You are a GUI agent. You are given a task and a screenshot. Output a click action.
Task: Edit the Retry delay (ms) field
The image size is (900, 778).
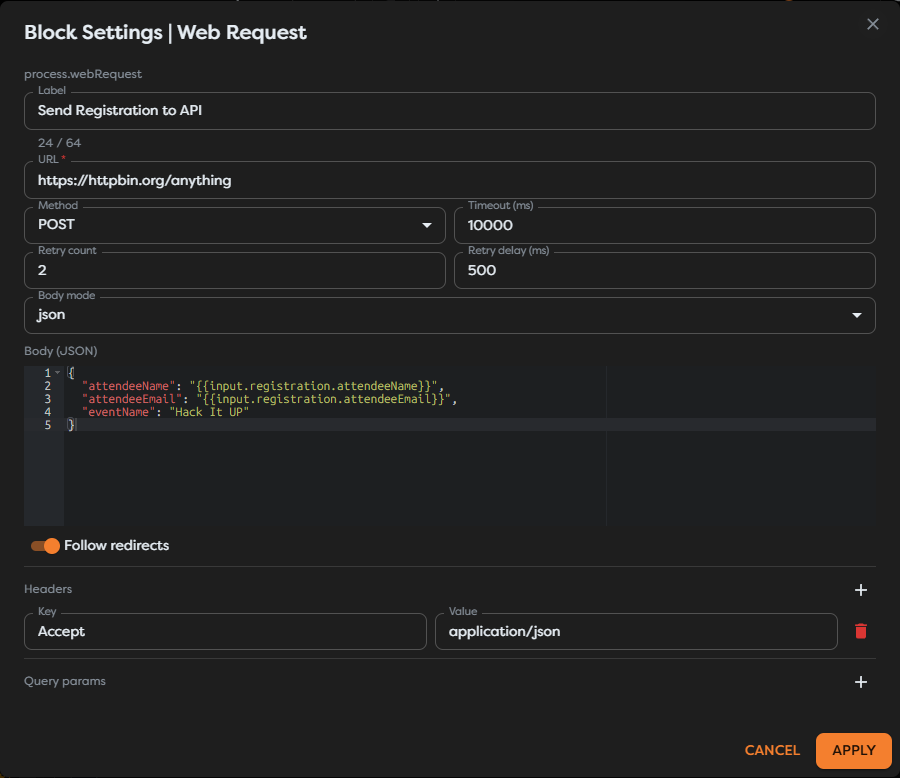(x=665, y=270)
